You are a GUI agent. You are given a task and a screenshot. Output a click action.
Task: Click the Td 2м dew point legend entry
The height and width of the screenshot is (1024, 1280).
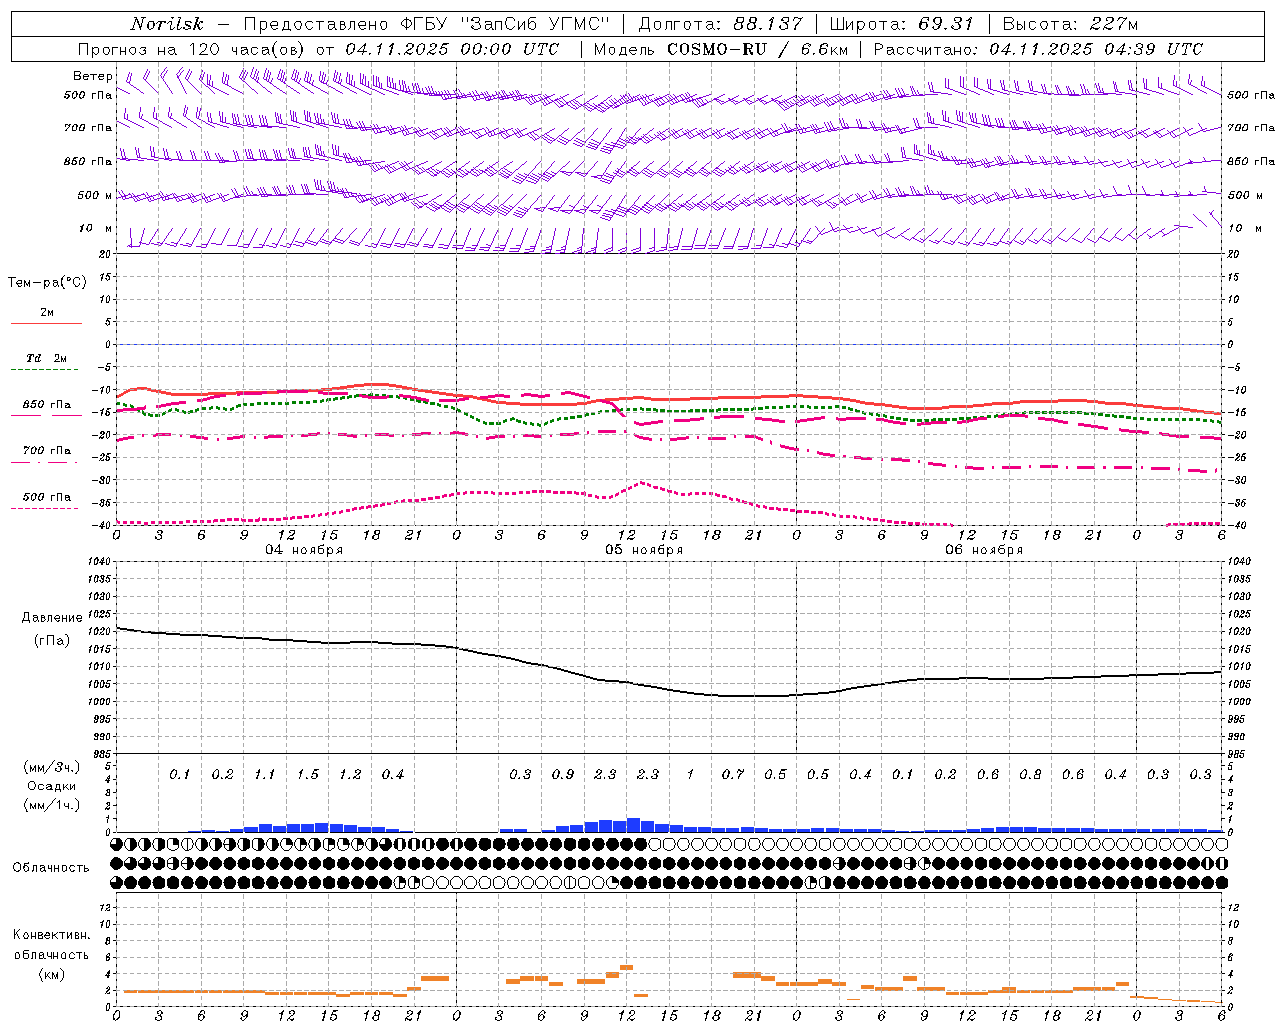[x=46, y=358]
